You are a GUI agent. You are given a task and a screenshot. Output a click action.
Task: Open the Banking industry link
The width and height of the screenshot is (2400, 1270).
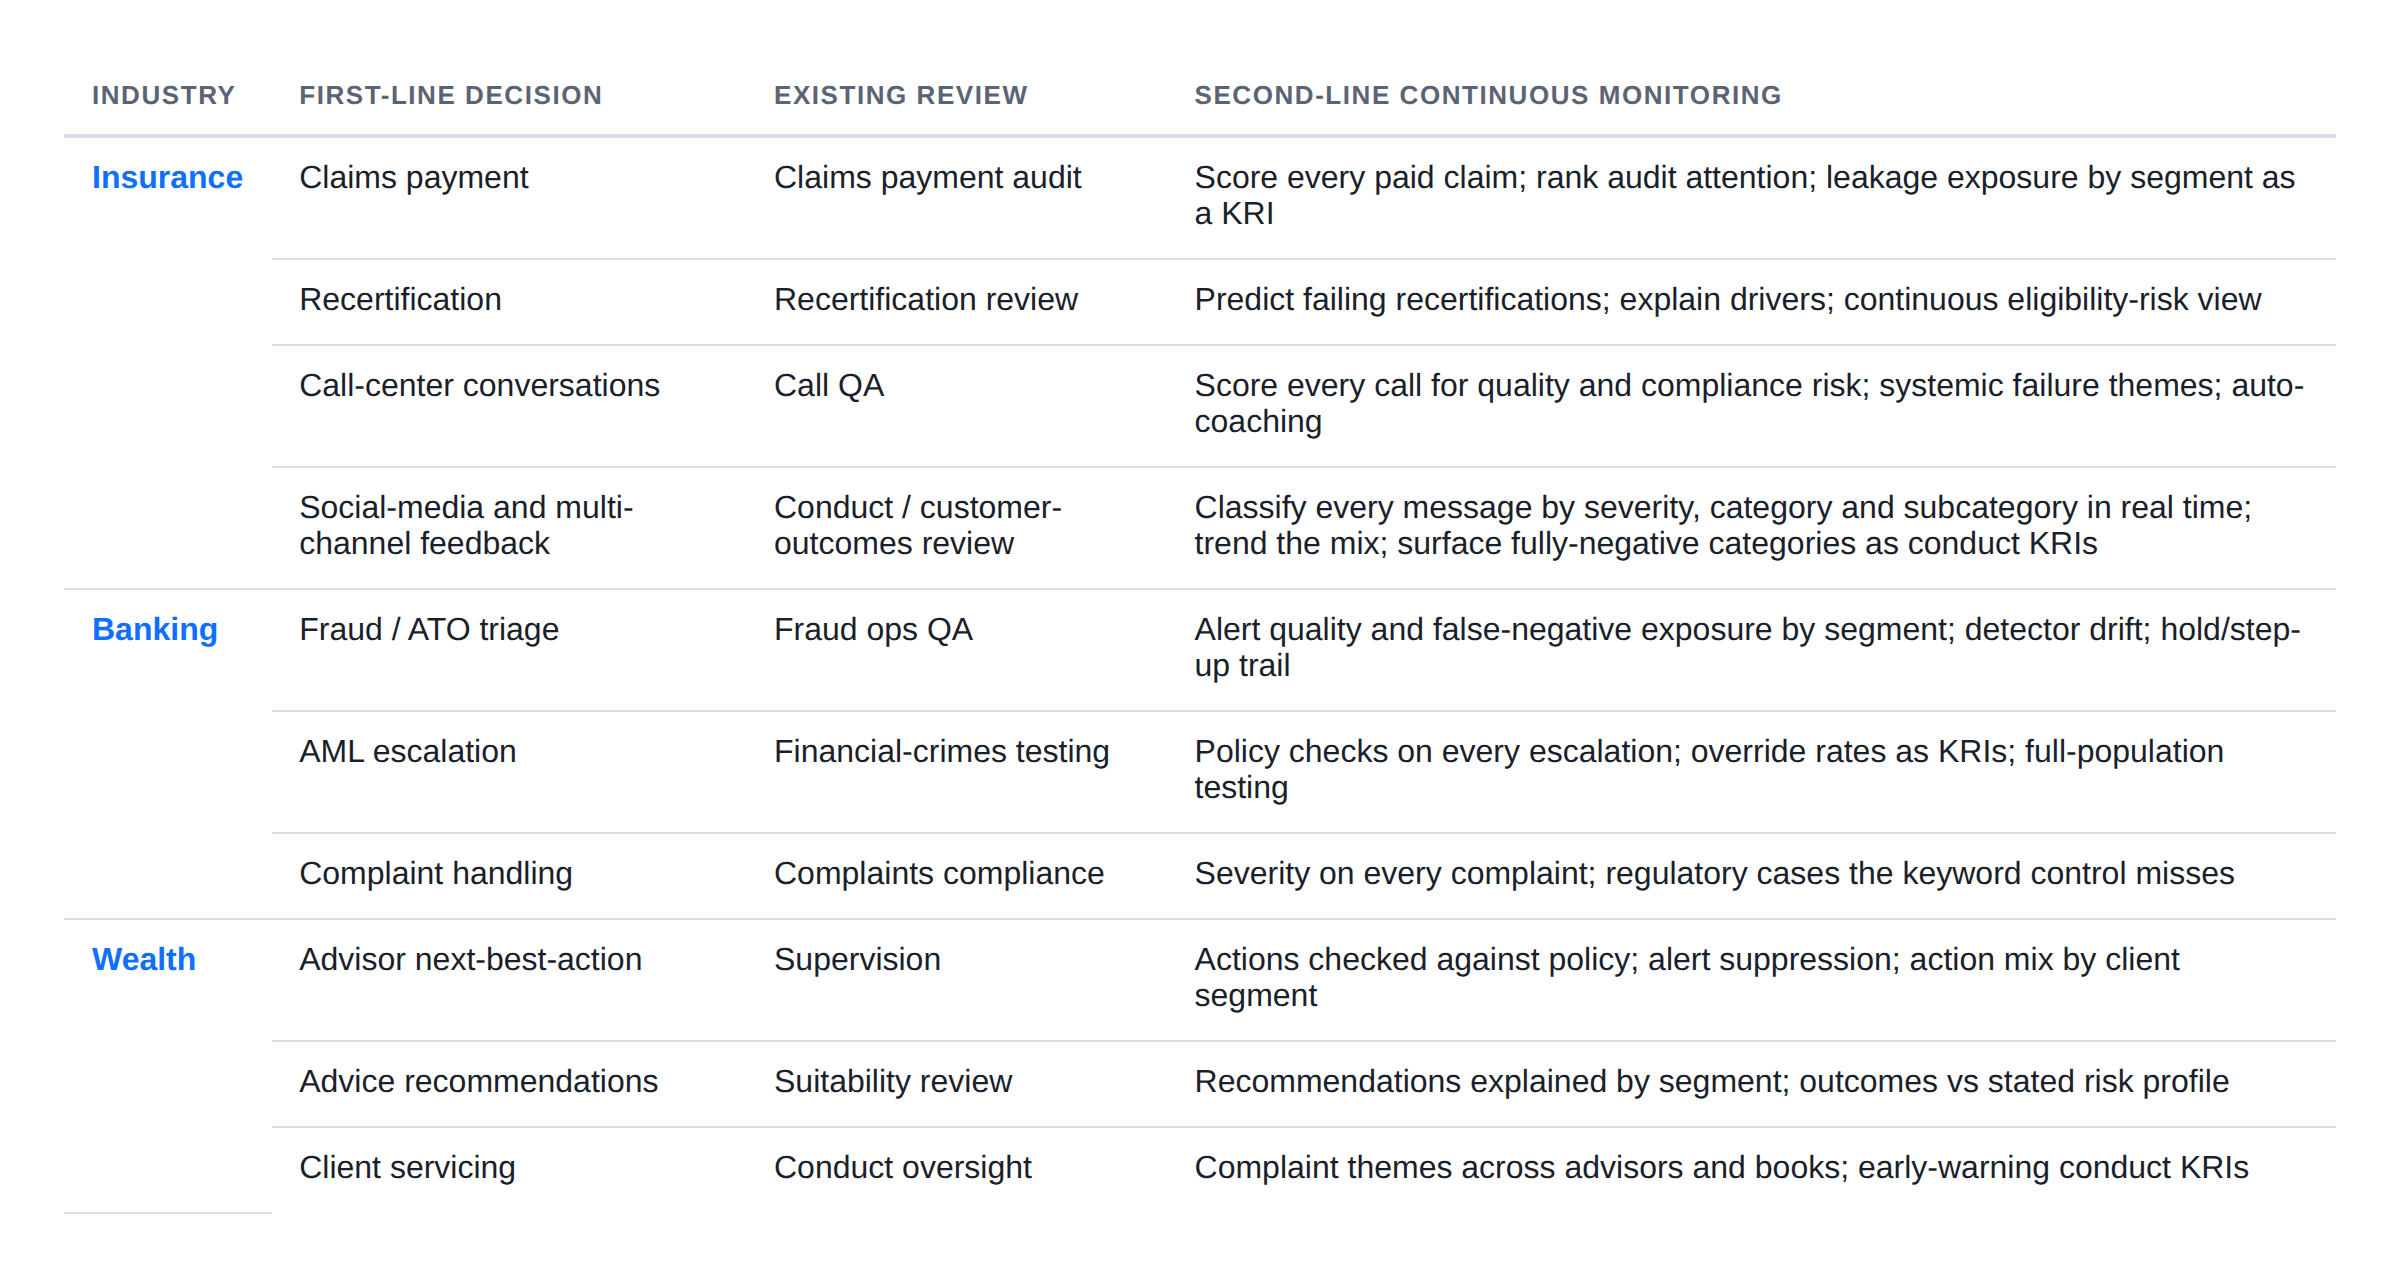coord(155,629)
